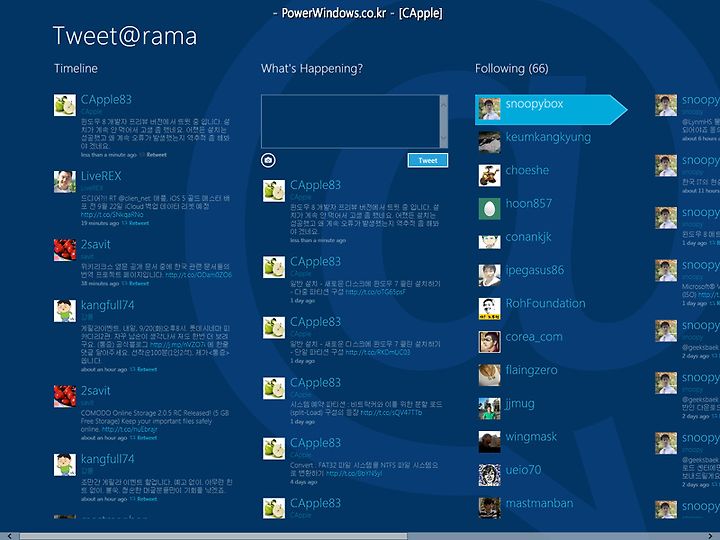The height and width of the screenshot is (540, 720).
Task: Retweet 2savit's 38 minutes ago tweet
Action: [139, 283]
